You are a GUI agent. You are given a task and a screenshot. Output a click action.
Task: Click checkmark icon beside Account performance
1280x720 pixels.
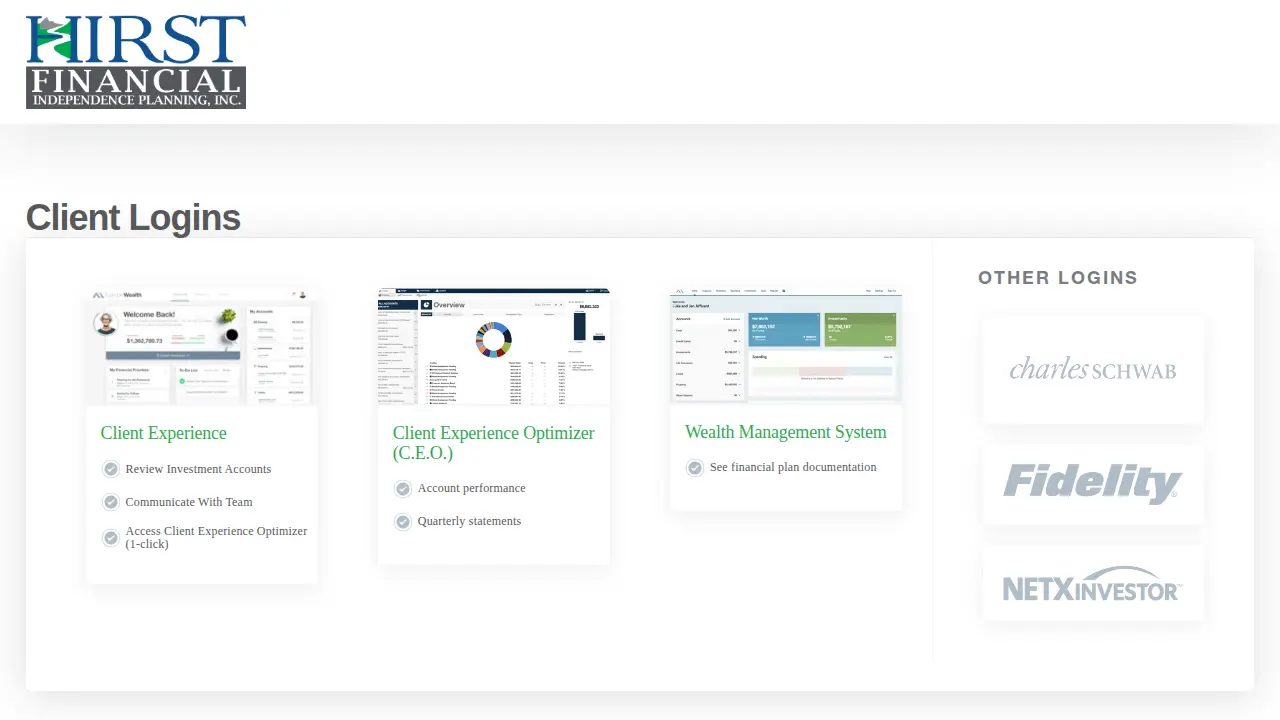[x=403, y=488]
